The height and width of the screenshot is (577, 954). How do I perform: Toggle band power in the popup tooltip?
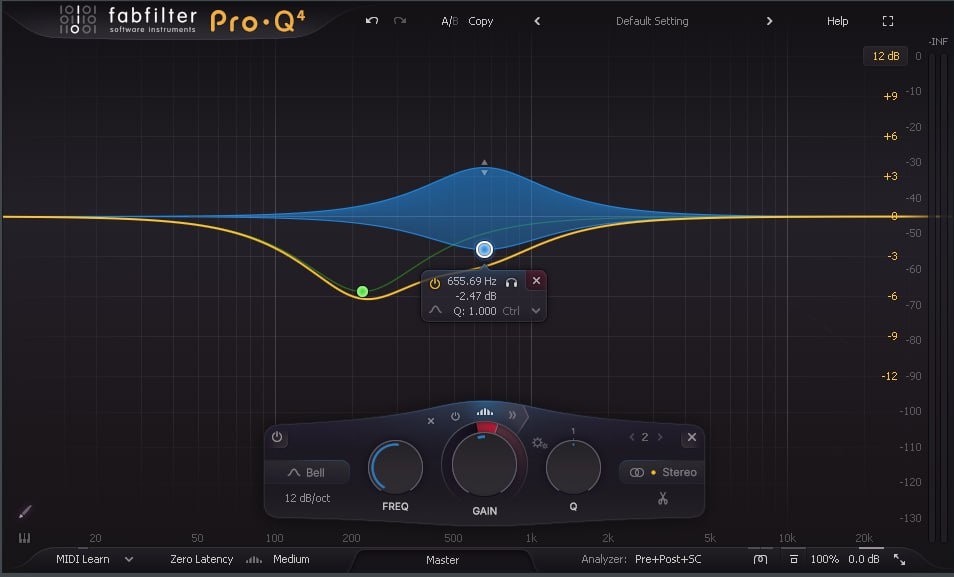(x=434, y=283)
